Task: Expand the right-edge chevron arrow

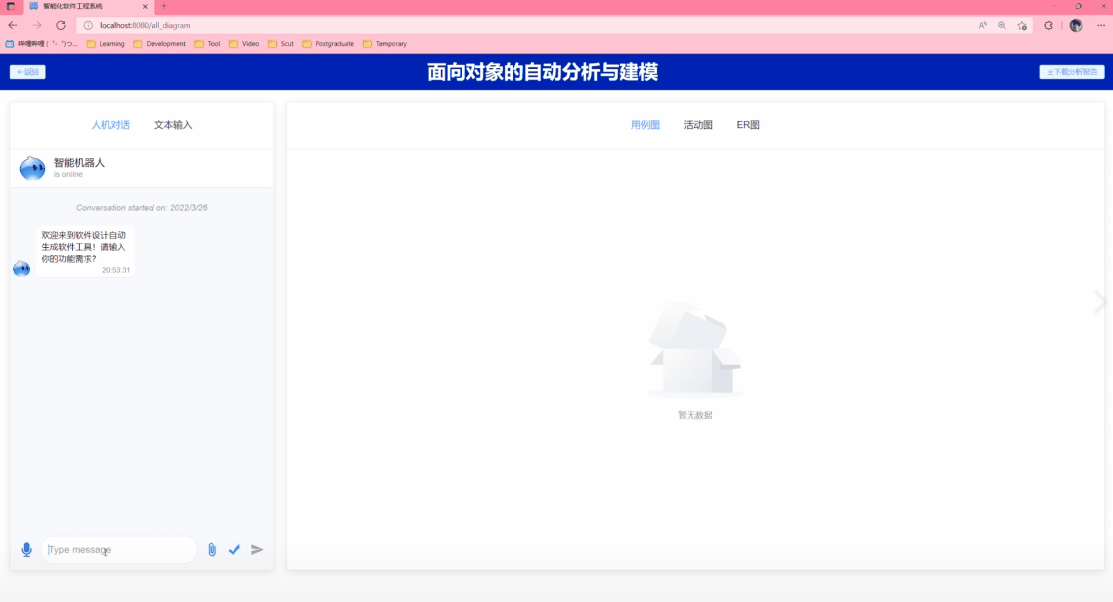Action: [1100, 302]
